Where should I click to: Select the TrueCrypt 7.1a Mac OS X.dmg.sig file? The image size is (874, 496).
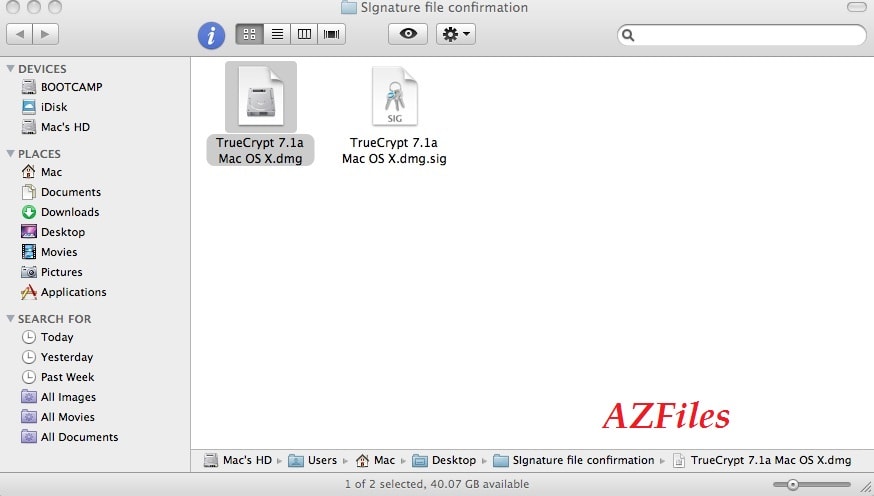(x=394, y=99)
